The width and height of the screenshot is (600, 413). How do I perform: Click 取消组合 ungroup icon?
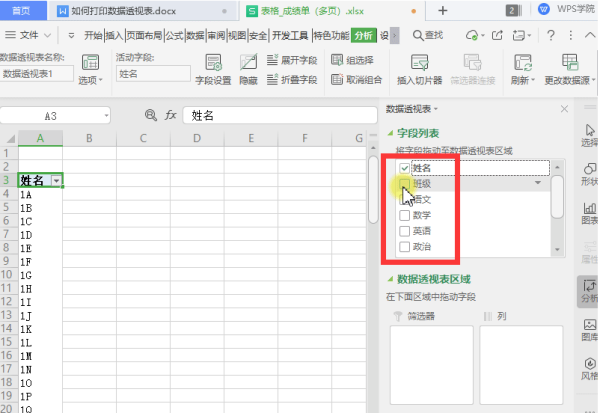point(337,79)
